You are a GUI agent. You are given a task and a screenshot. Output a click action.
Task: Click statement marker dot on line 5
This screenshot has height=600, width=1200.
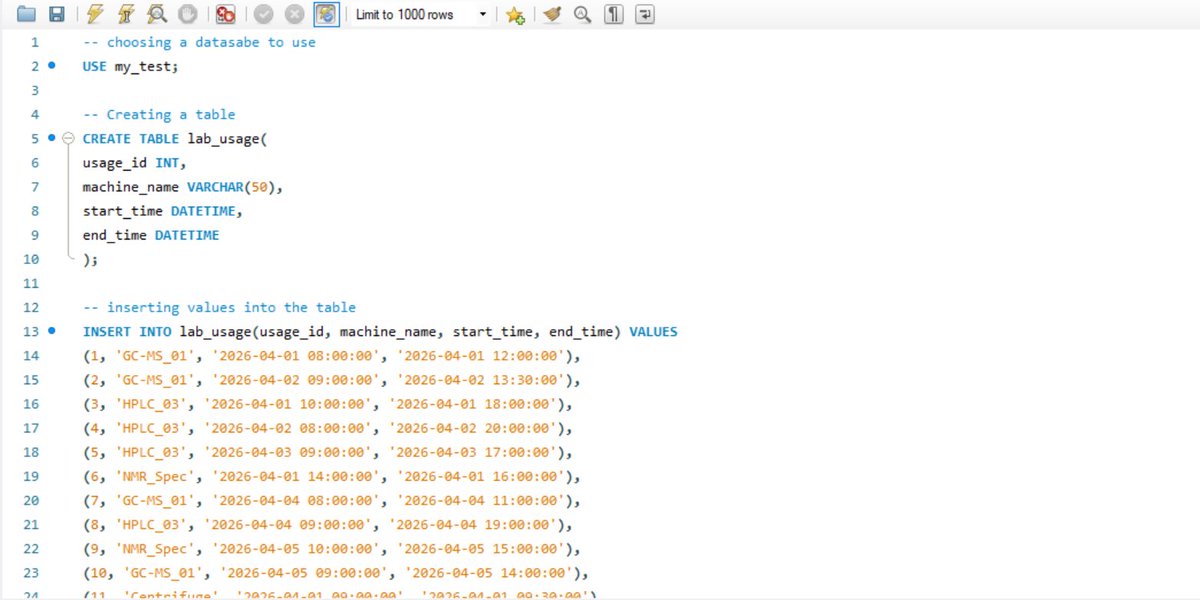[x=52, y=138]
